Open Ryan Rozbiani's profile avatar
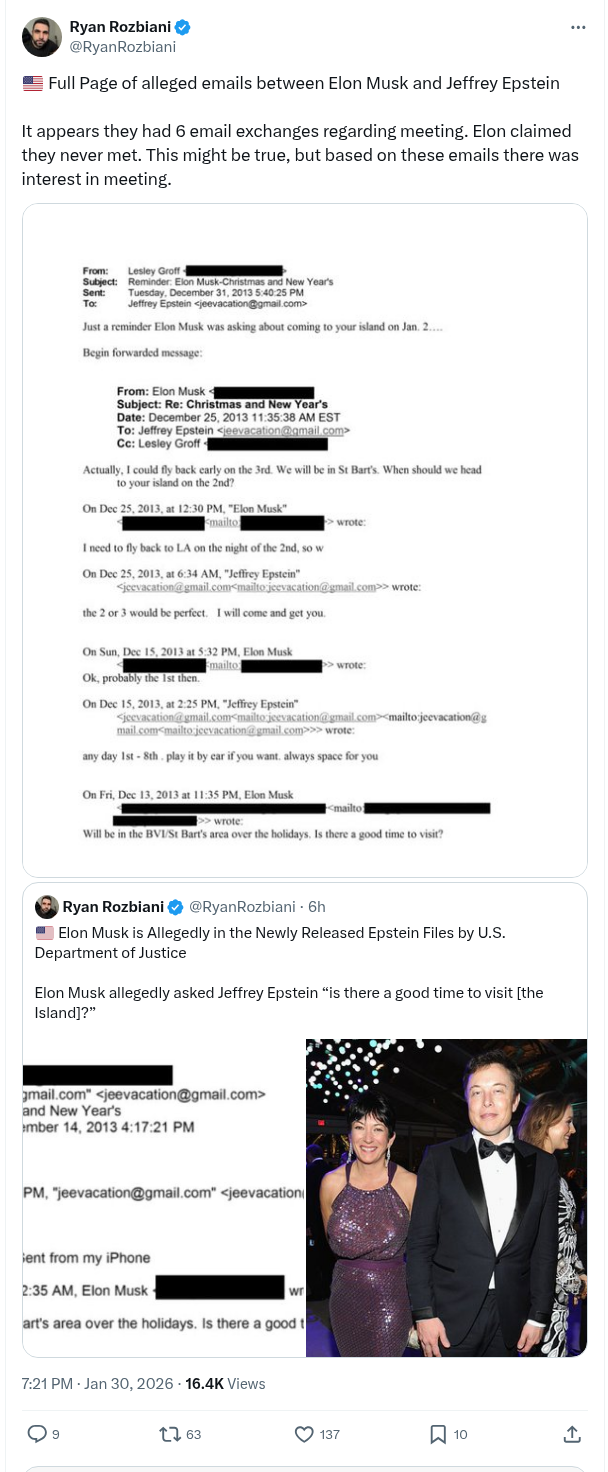The height and width of the screenshot is (1472, 608). [x=41, y=36]
